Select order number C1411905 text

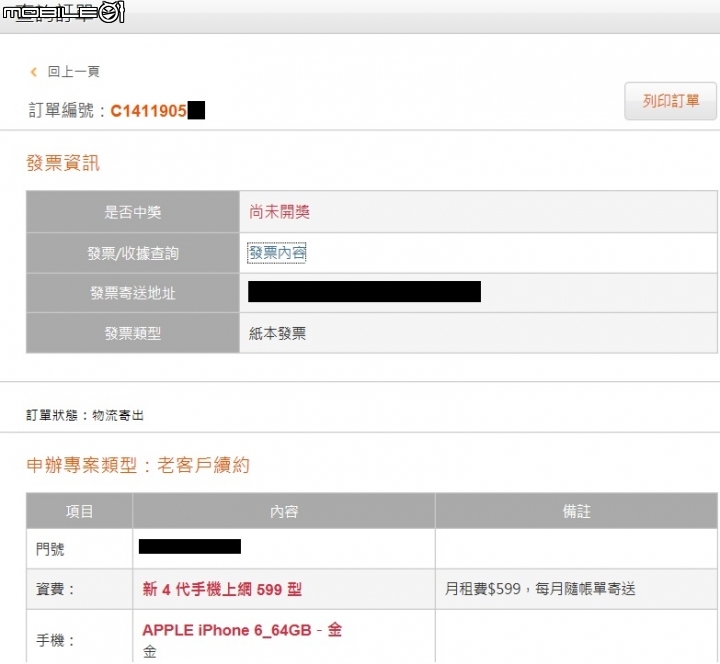[148, 111]
